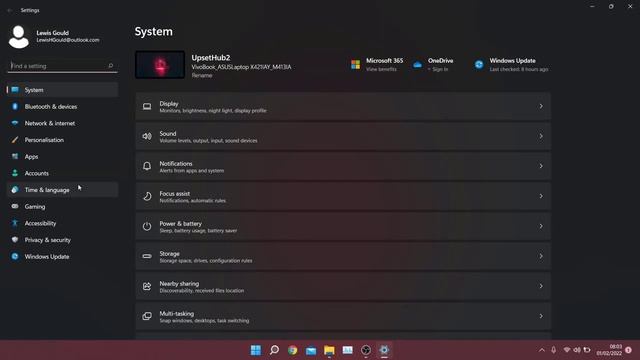Click the search magnifier in Find a setting
Viewport: 640px width, 360px height.
pos(110,66)
